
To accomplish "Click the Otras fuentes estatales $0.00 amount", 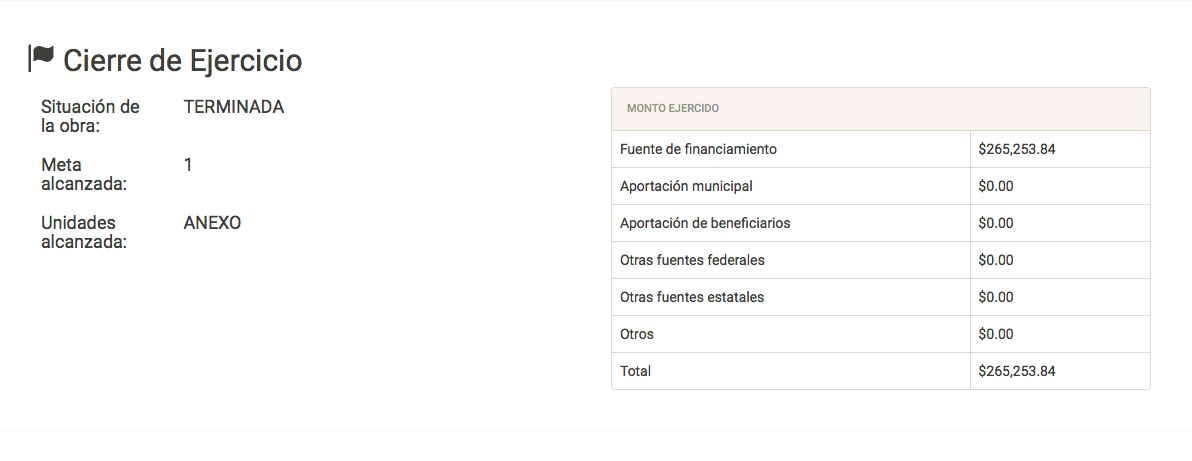I will click(996, 297).
